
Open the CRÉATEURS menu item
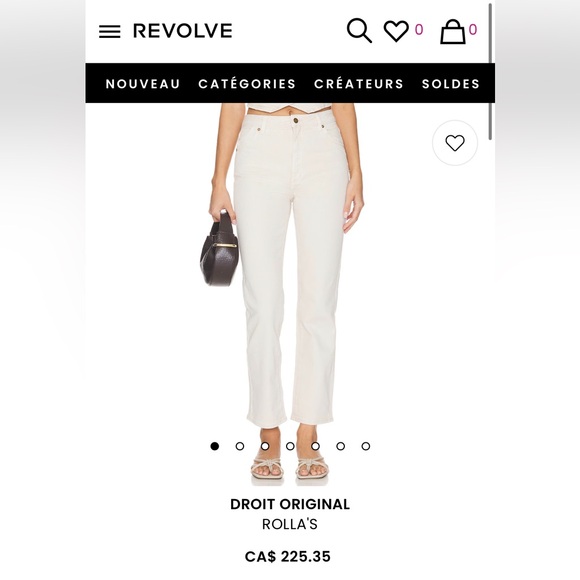[359, 84]
